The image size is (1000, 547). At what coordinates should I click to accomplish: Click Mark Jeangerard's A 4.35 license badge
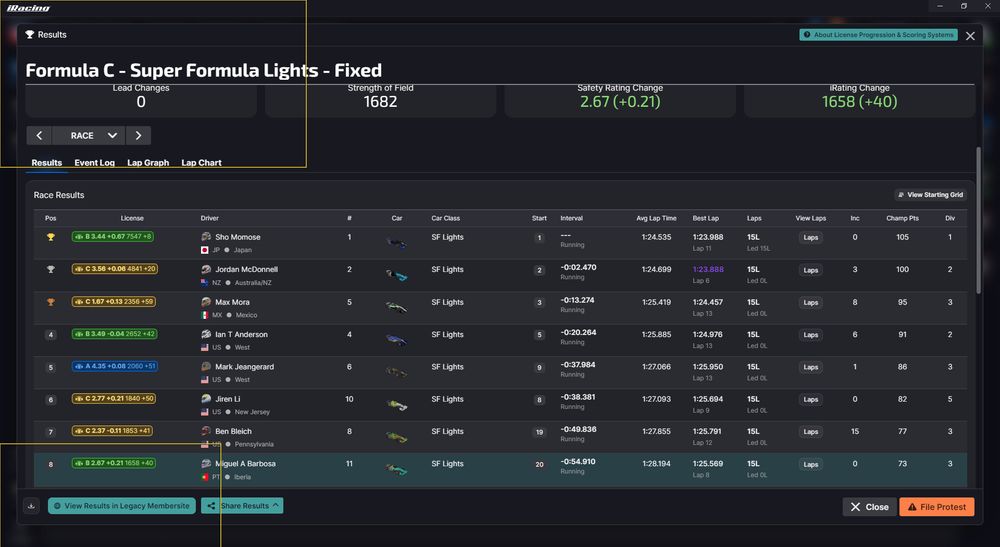(114, 366)
